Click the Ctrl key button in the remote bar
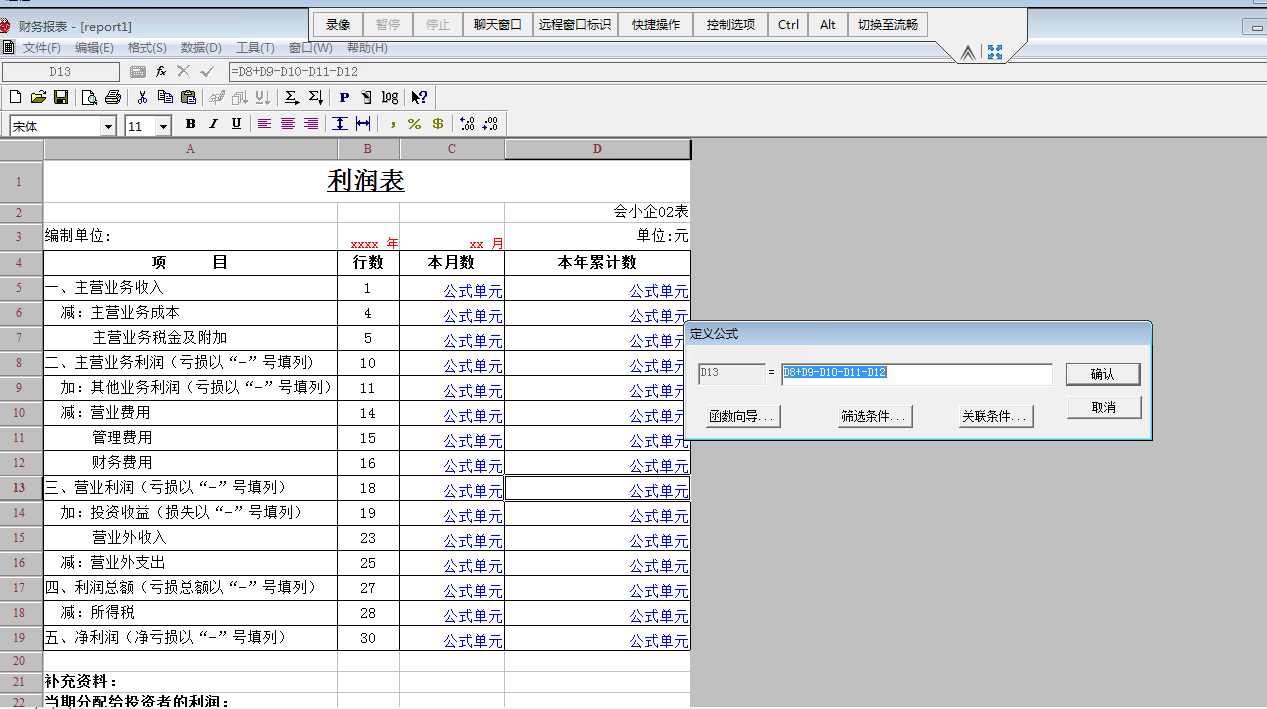The height and width of the screenshot is (709, 1267). point(789,25)
